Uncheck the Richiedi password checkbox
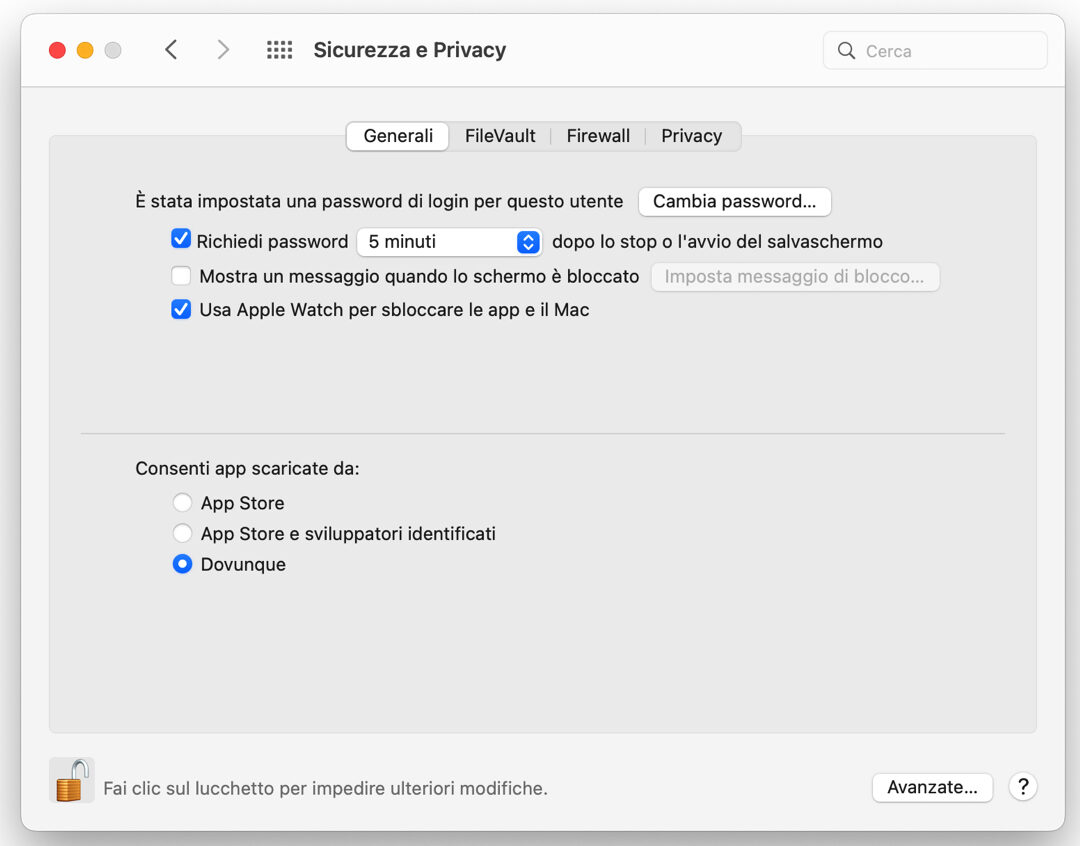This screenshot has width=1080, height=846. point(181,239)
